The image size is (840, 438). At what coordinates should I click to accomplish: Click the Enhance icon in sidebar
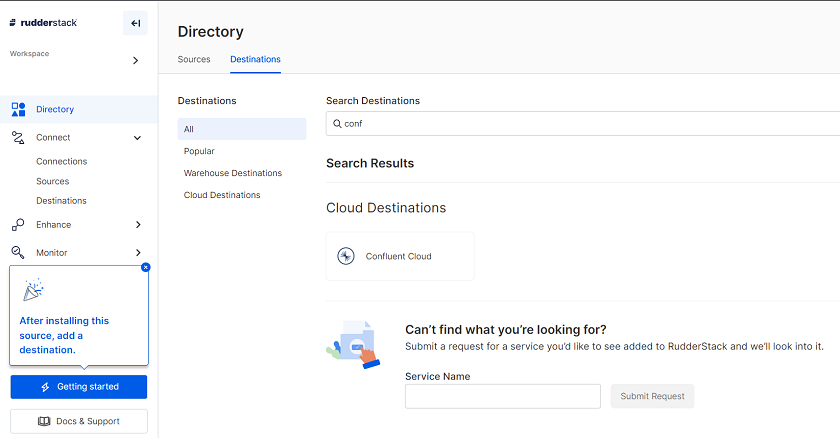[18, 225]
